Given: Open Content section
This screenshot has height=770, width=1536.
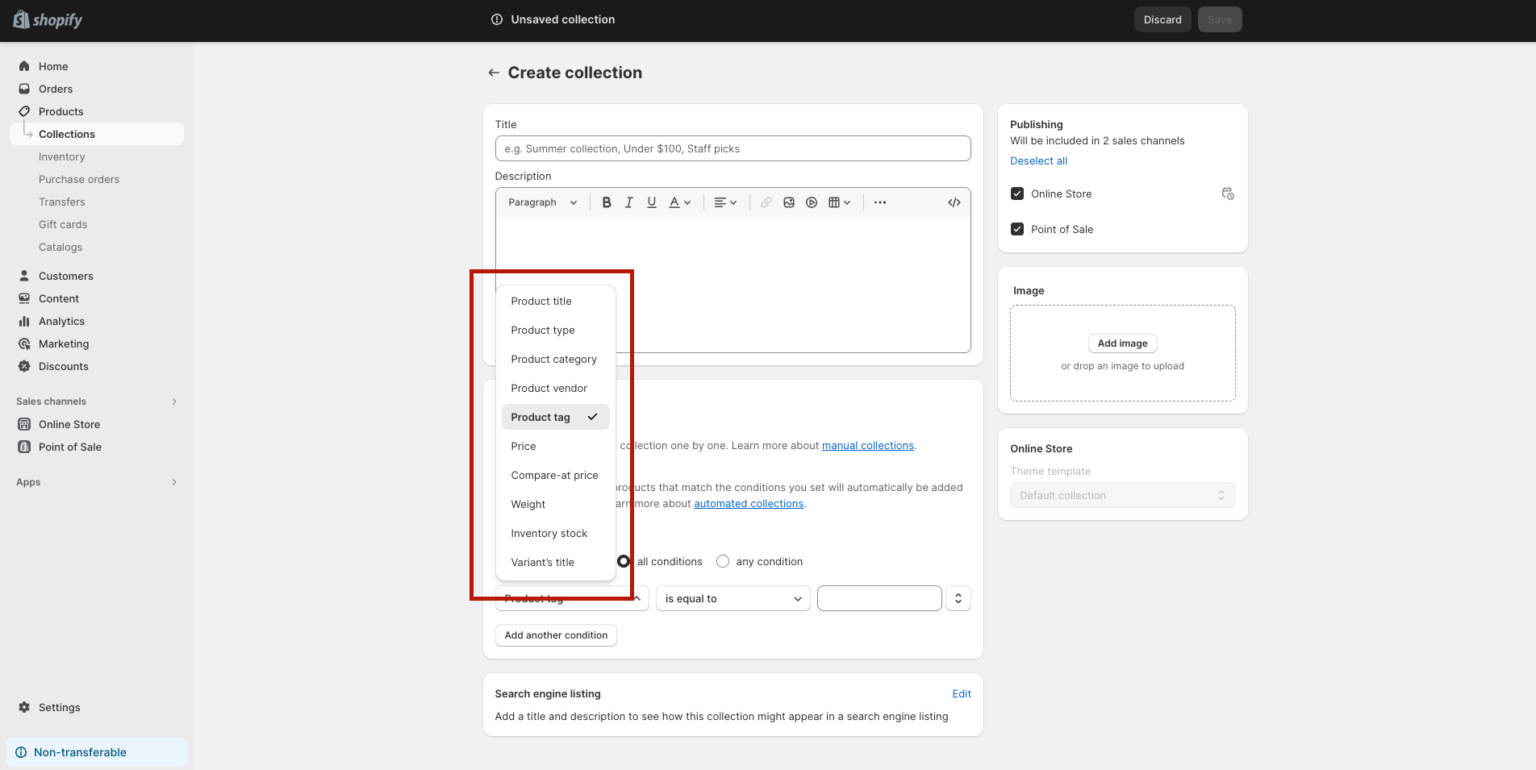Looking at the screenshot, I should tap(58, 298).
